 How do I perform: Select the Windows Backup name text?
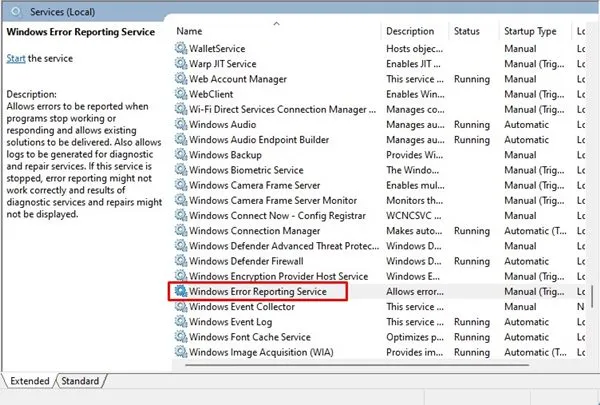(225, 155)
